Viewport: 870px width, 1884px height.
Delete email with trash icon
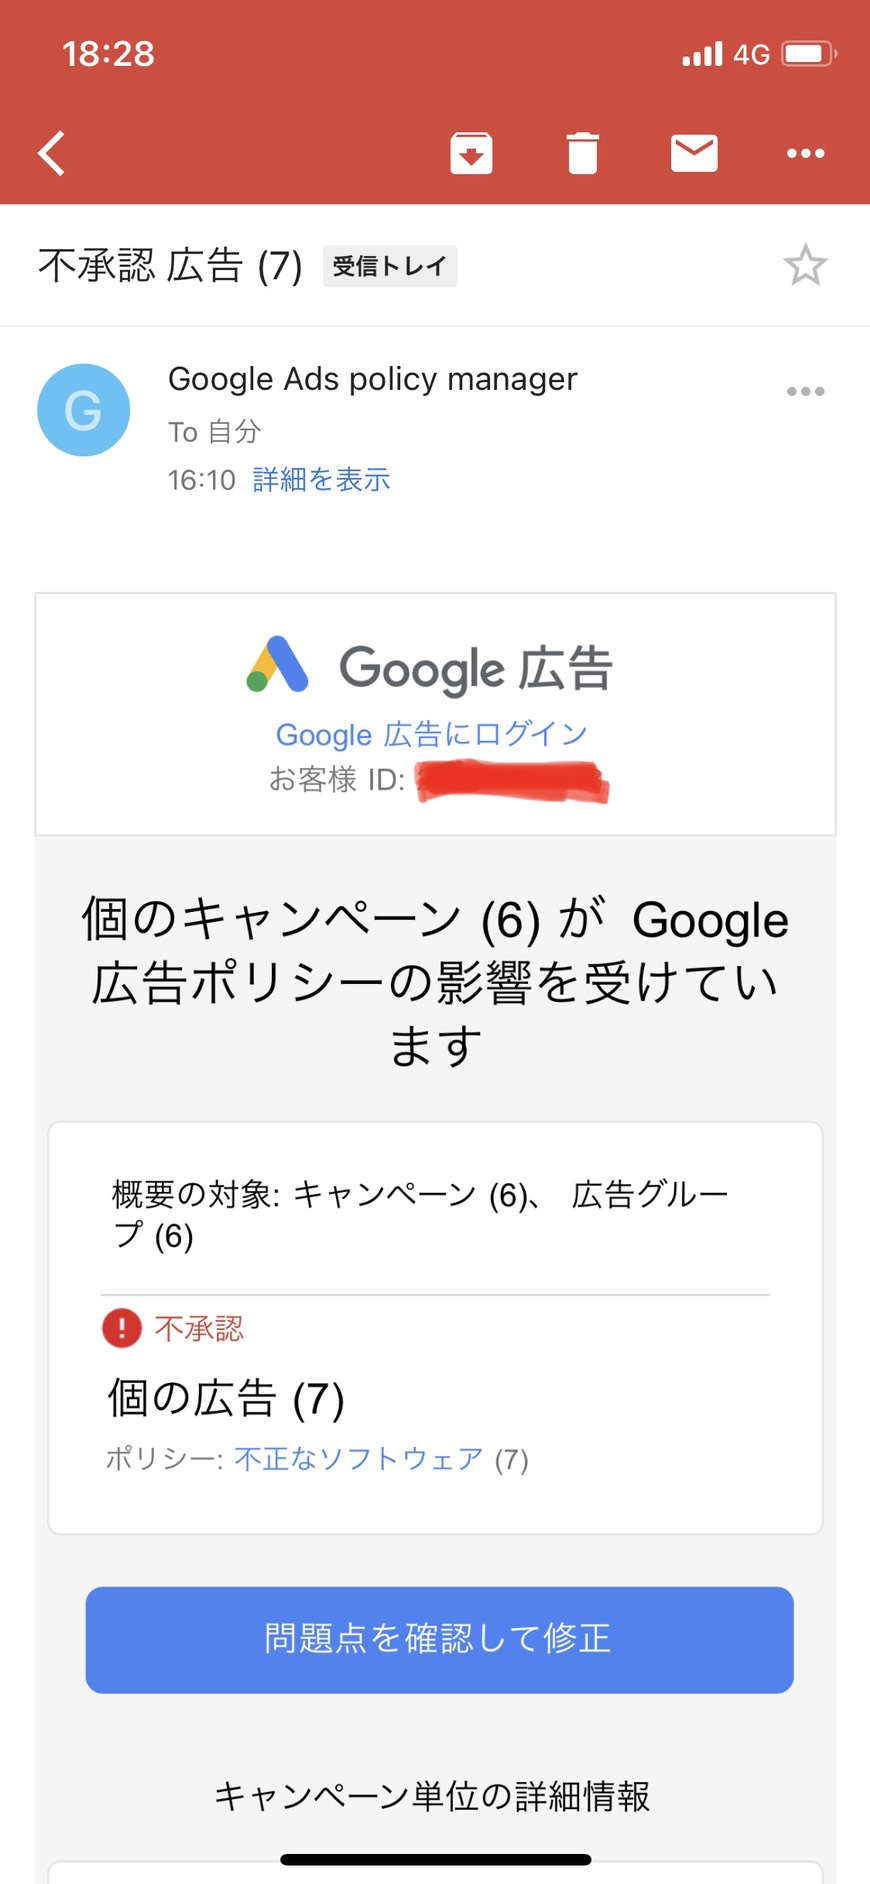(582, 153)
